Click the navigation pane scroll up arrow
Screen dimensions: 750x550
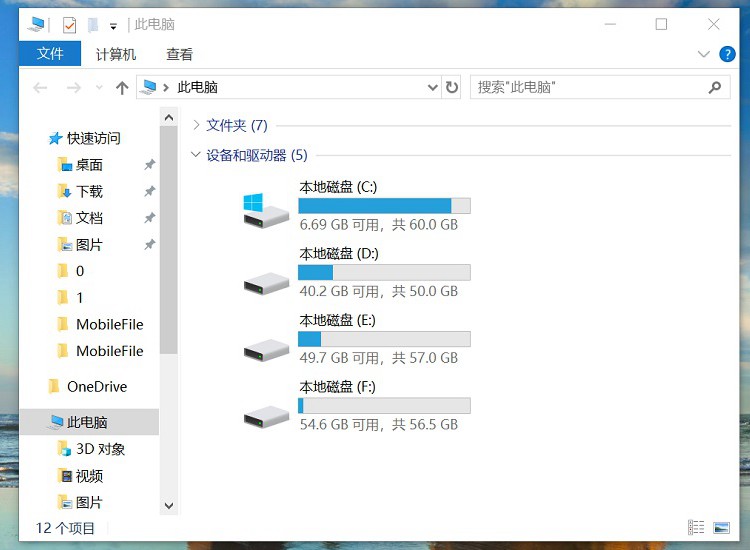tap(169, 117)
